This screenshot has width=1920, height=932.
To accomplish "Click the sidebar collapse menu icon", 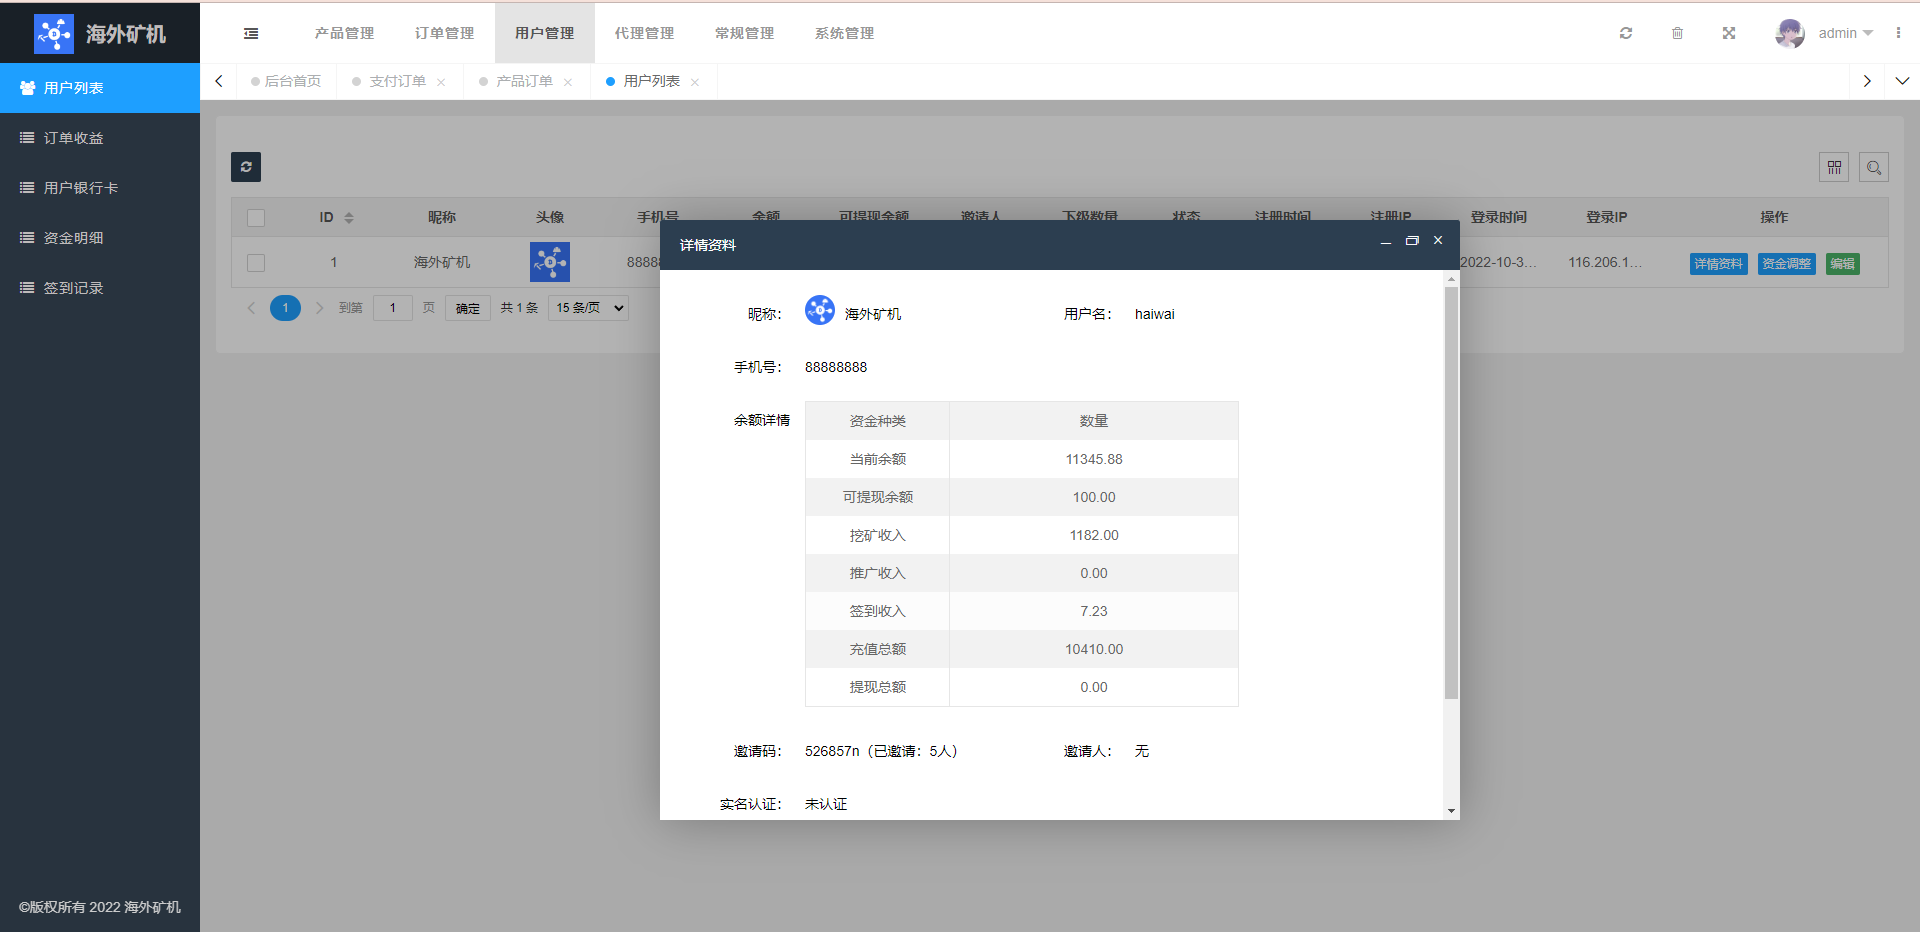I will [x=251, y=33].
